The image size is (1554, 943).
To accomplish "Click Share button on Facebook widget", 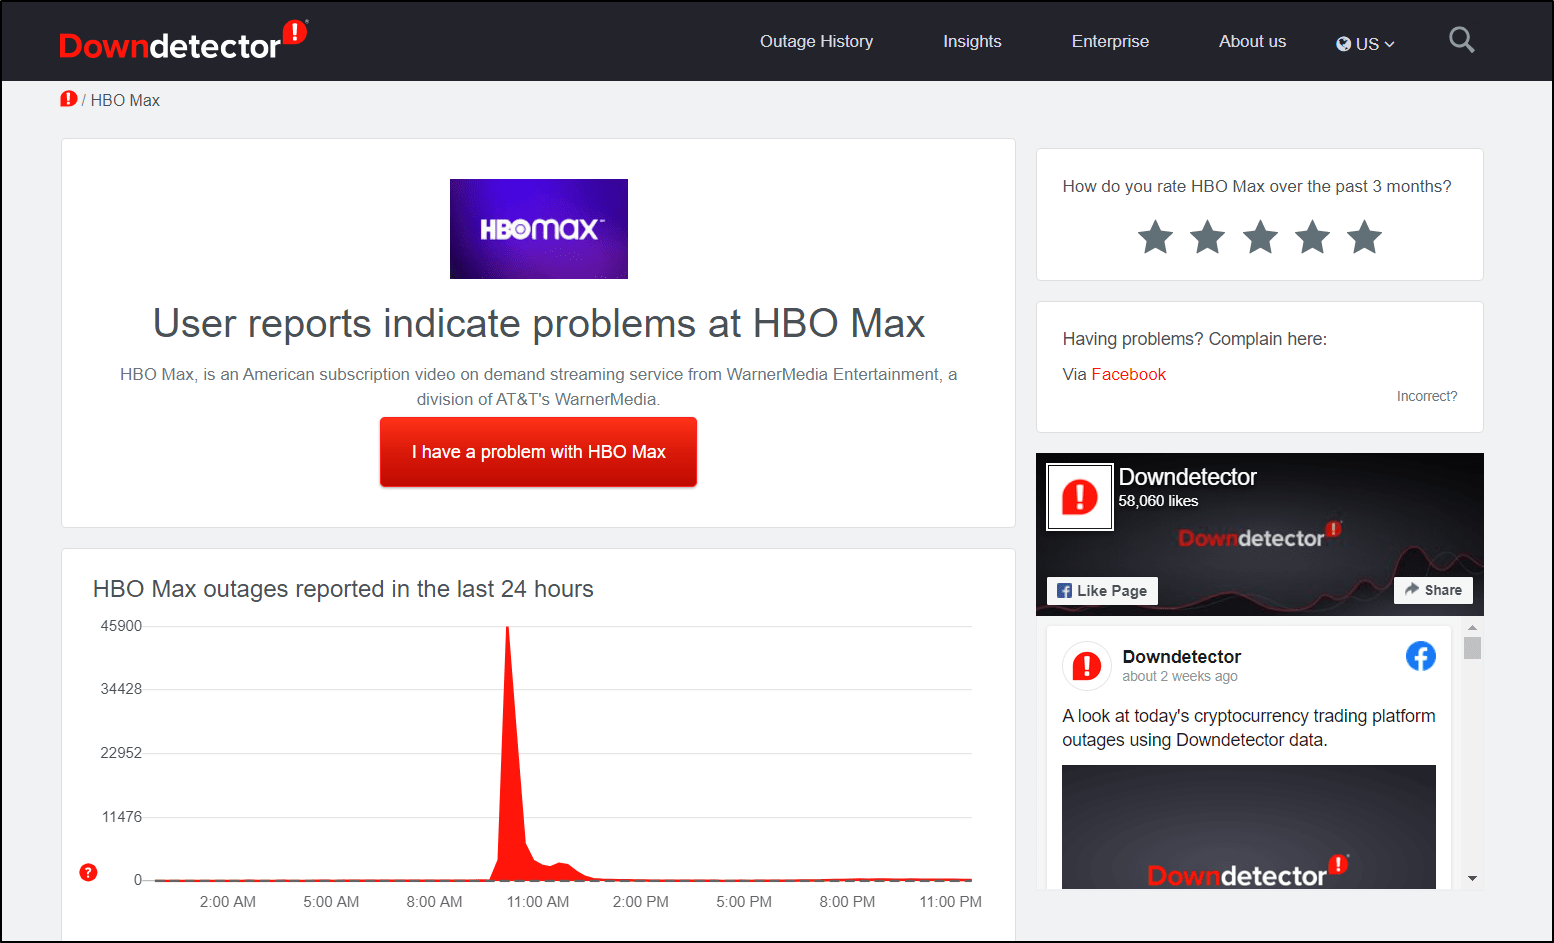I will click(x=1433, y=590).
